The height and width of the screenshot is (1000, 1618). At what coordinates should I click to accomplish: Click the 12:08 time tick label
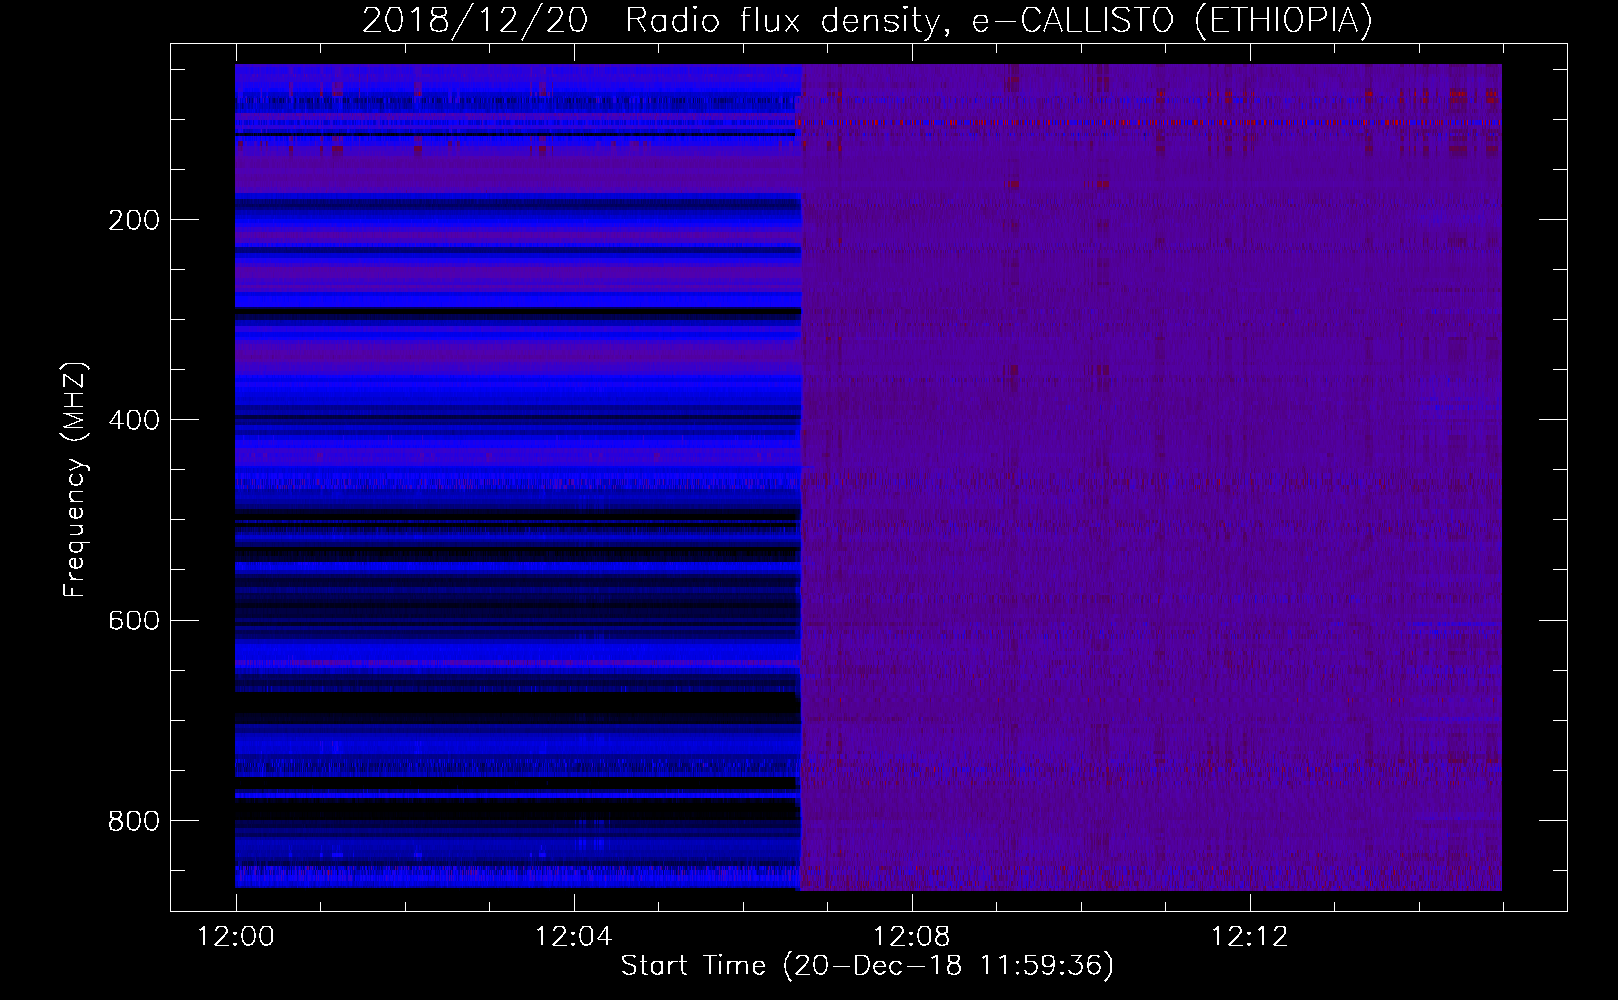coord(911,937)
